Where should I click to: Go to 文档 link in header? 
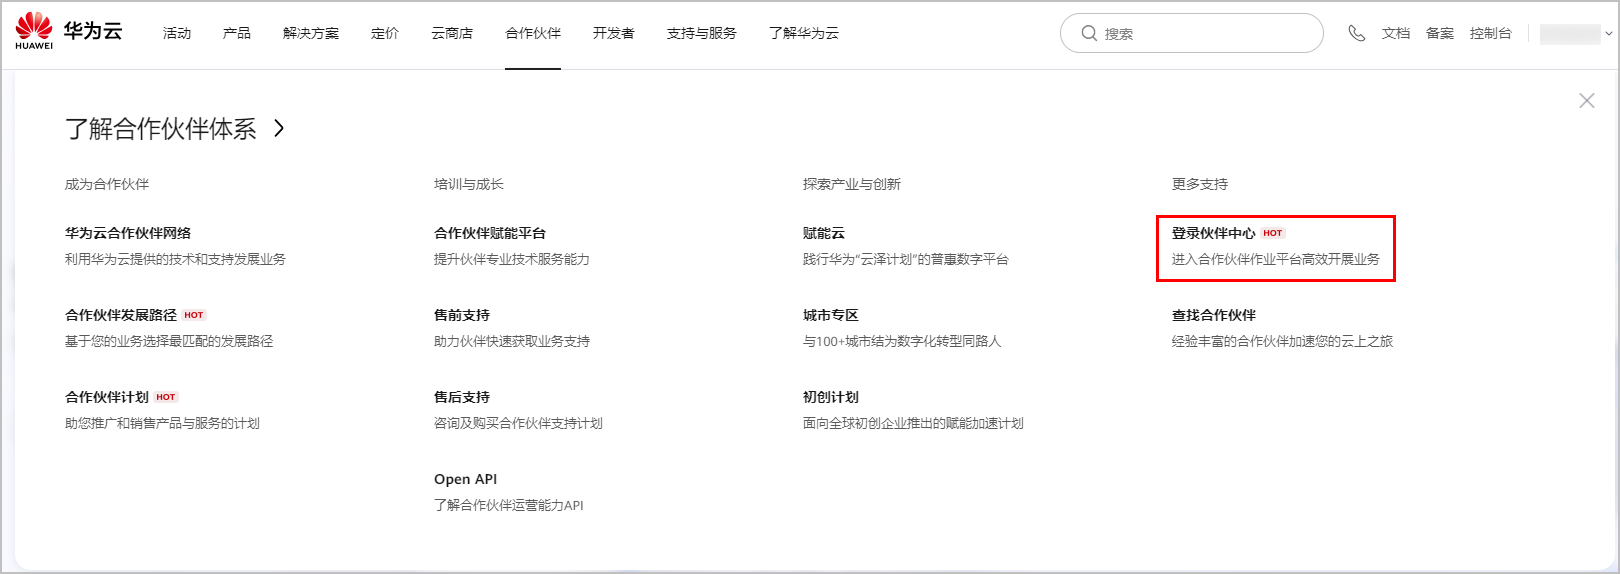(x=1396, y=33)
